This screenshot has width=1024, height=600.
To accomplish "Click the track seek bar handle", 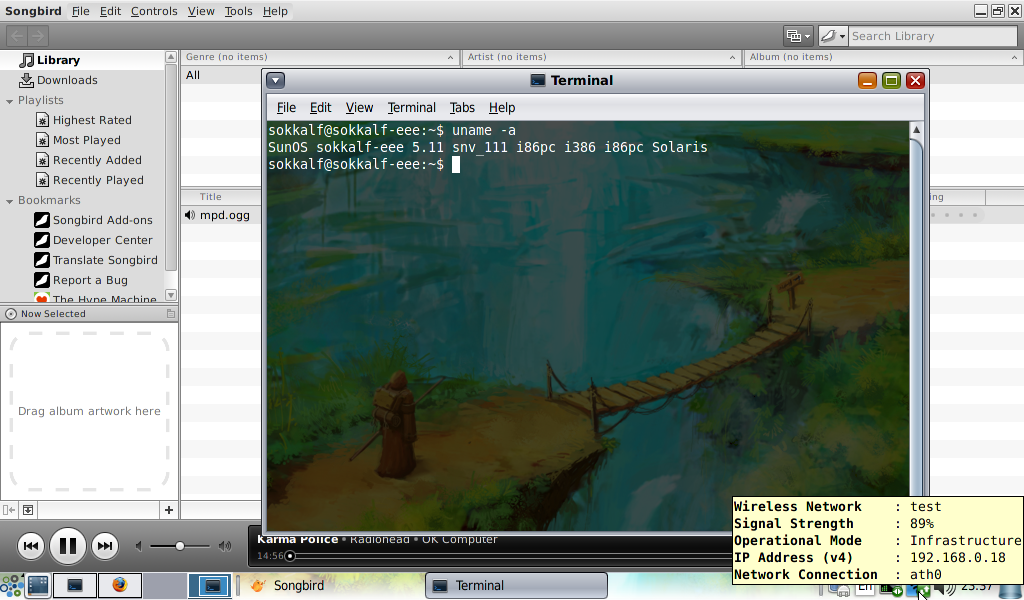I will point(290,556).
